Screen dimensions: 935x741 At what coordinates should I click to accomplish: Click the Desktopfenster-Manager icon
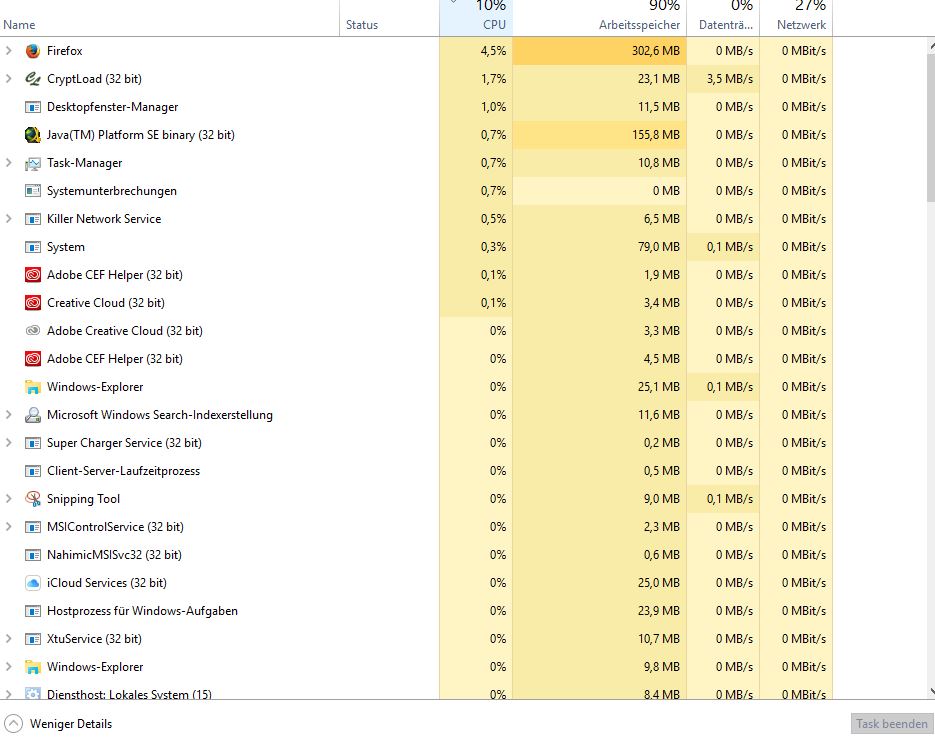33,107
